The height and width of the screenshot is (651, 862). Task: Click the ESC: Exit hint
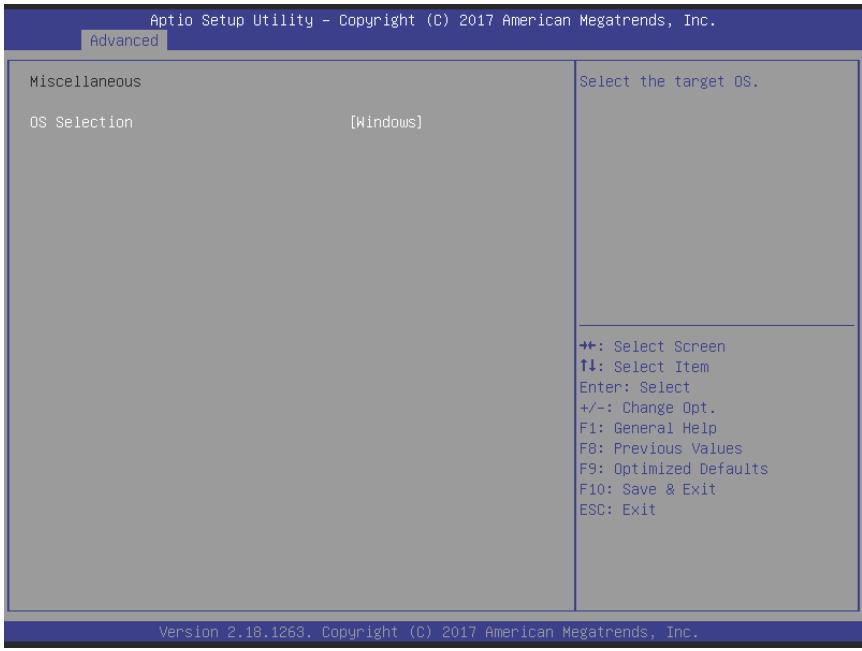[x=617, y=510]
